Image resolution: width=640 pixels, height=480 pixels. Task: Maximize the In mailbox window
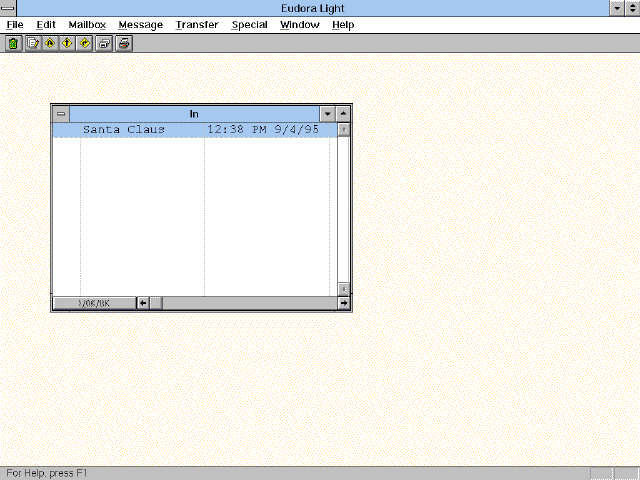coord(343,114)
